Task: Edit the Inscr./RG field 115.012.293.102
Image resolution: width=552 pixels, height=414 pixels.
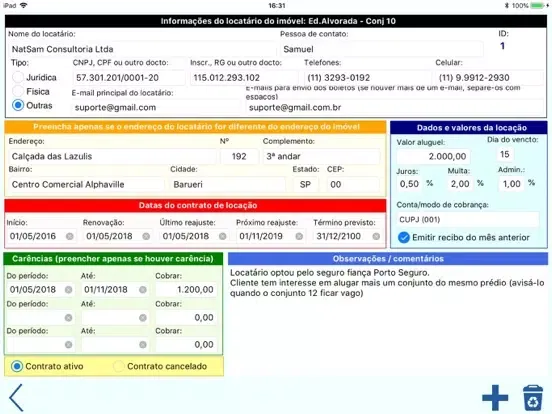Action: pos(244,77)
